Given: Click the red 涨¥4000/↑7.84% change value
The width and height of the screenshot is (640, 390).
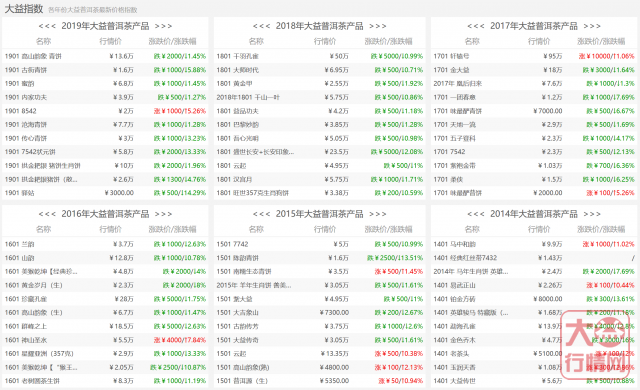Looking at the screenshot, I should [180, 340].
